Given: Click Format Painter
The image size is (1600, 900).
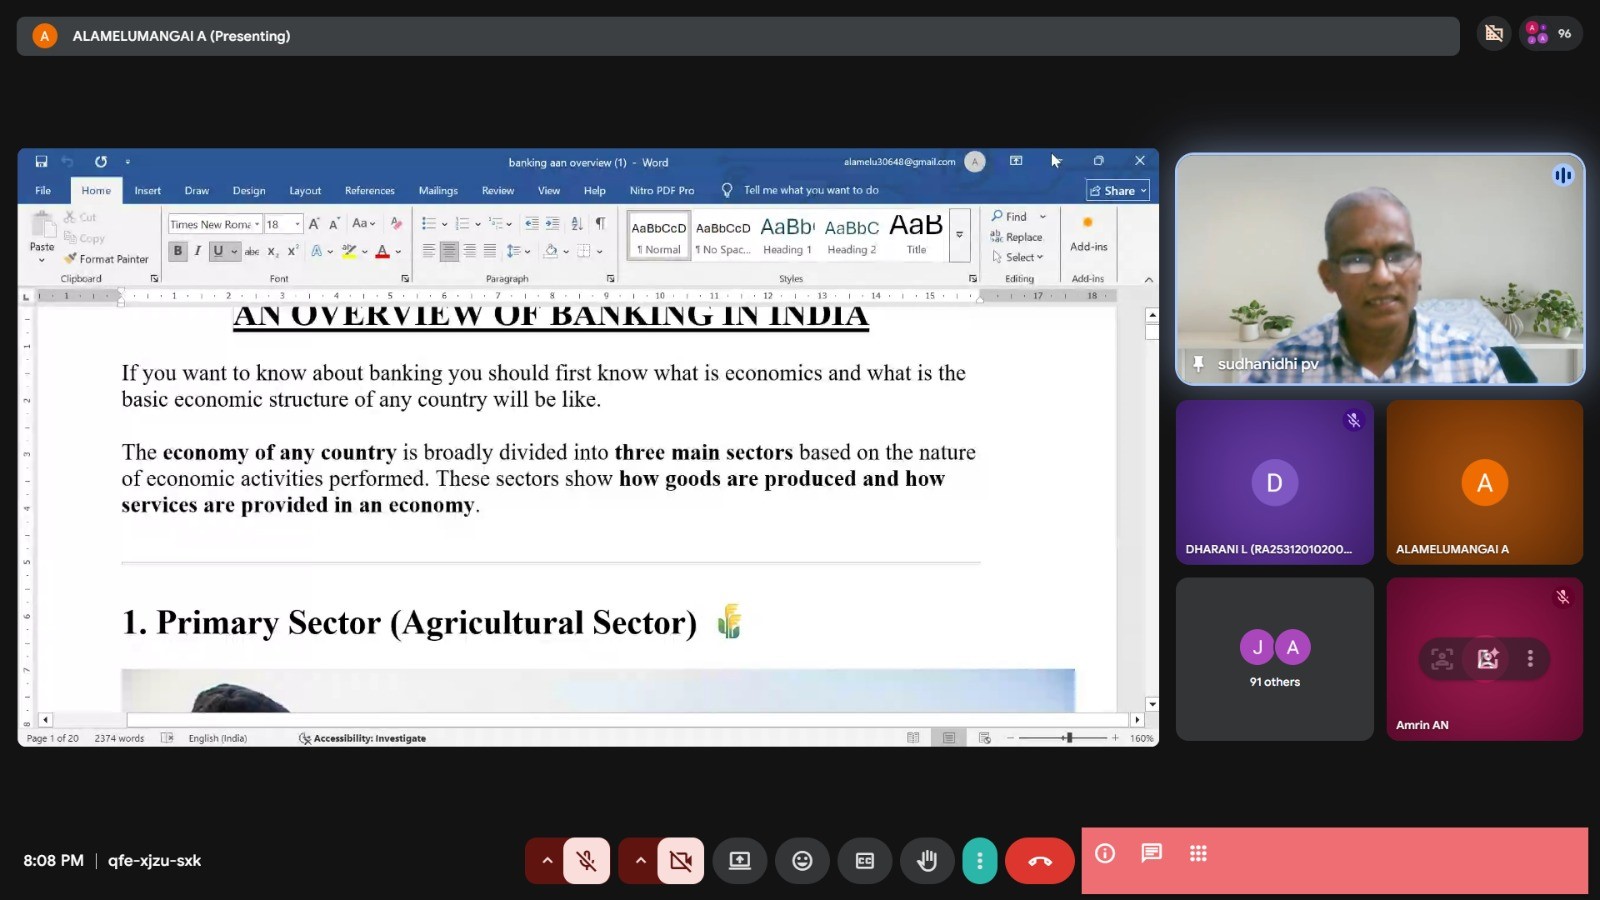Looking at the screenshot, I should [x=106, y=259].
